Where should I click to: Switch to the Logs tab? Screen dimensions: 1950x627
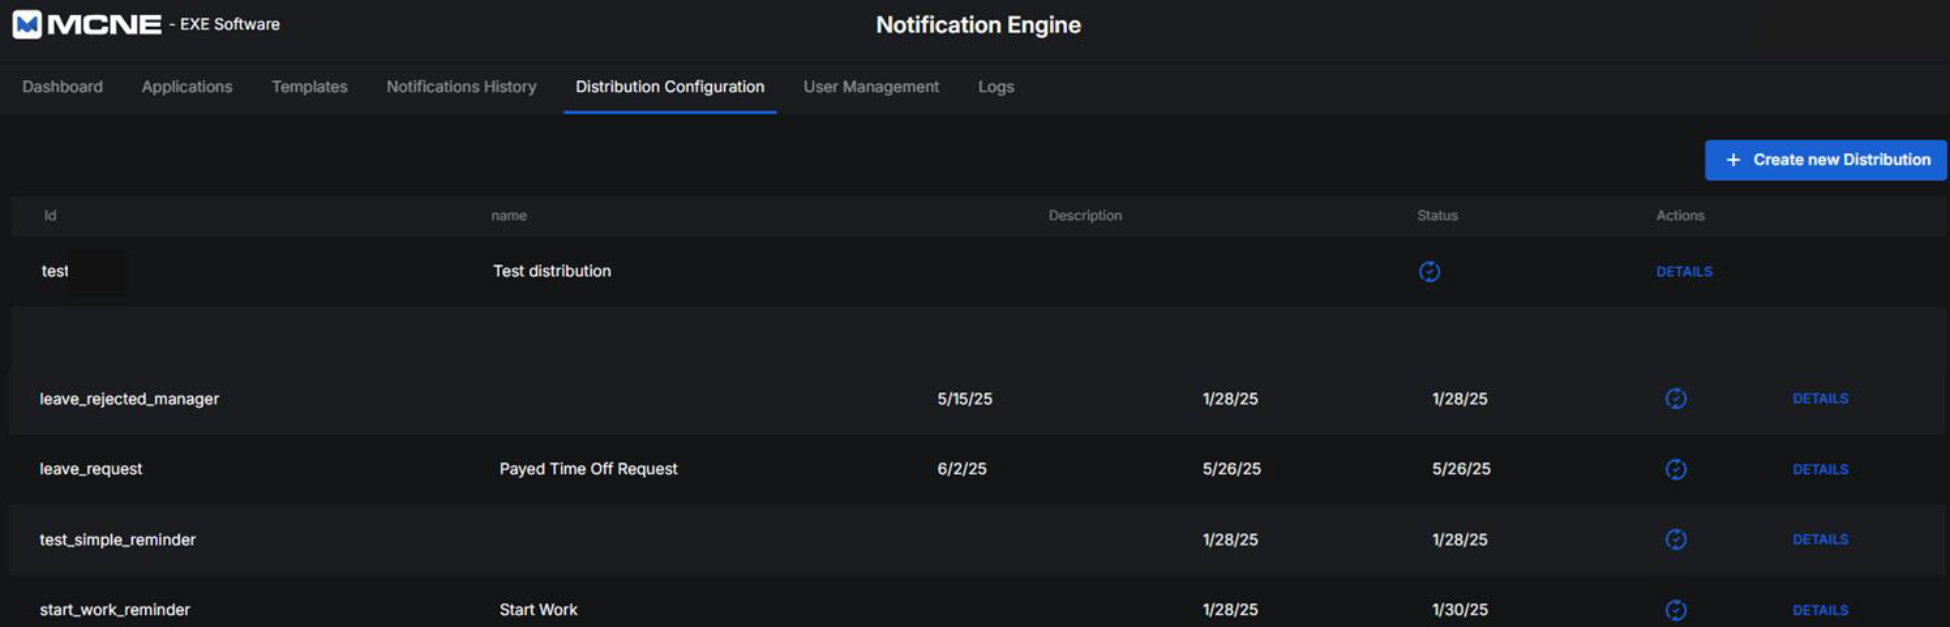[995, 87]
